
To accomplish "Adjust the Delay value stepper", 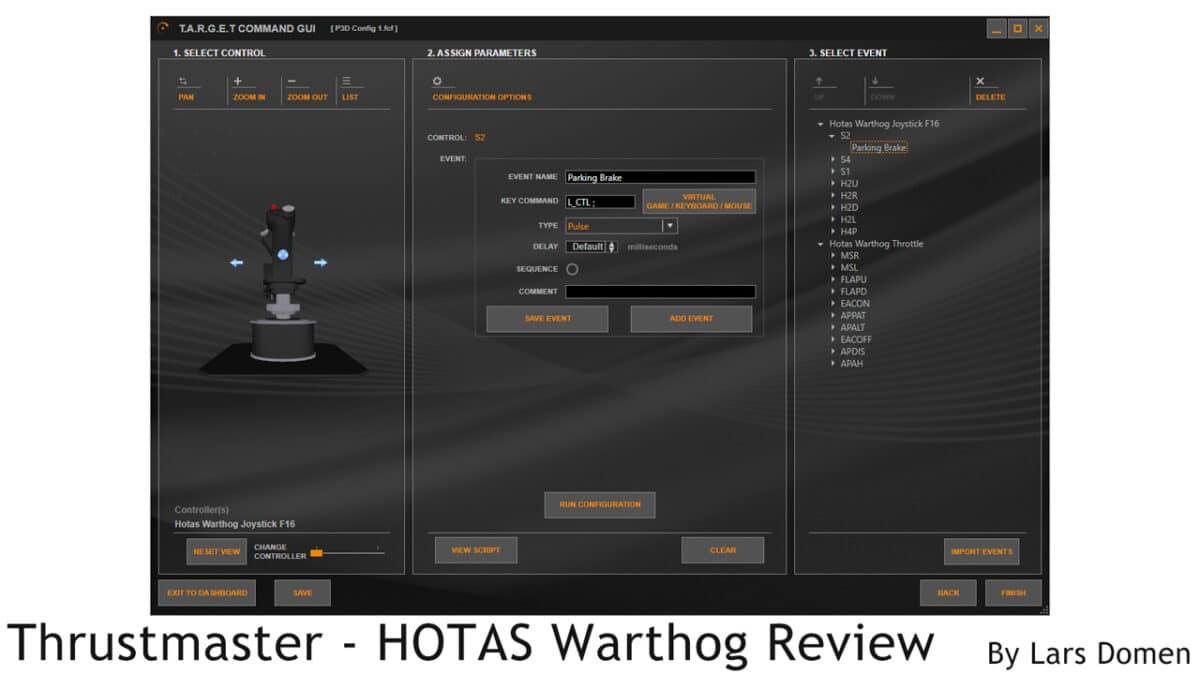I will [x=610, y=246].
